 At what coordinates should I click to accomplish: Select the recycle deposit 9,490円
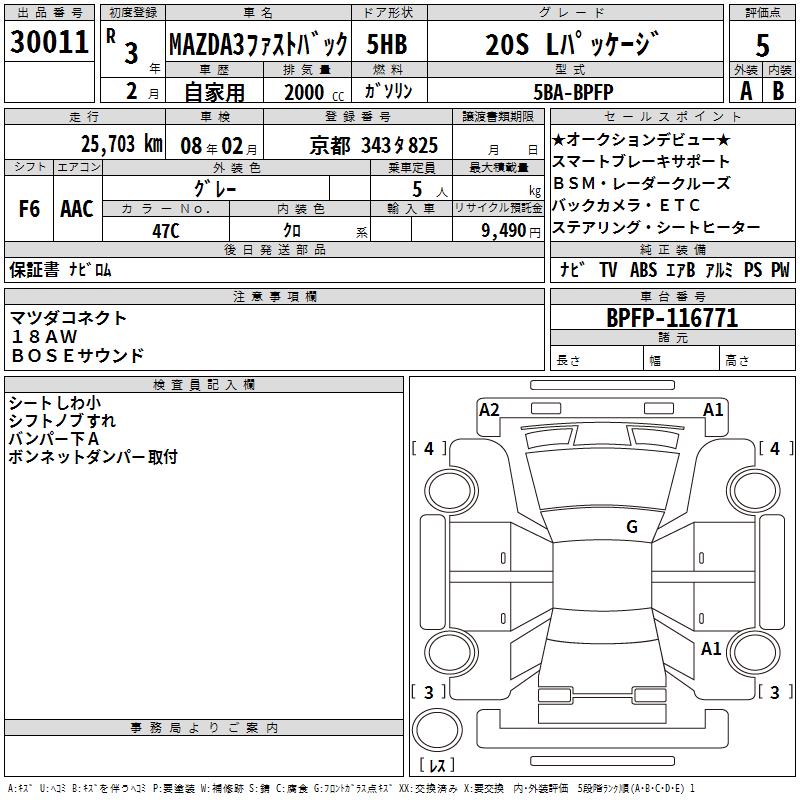(511, 231)
